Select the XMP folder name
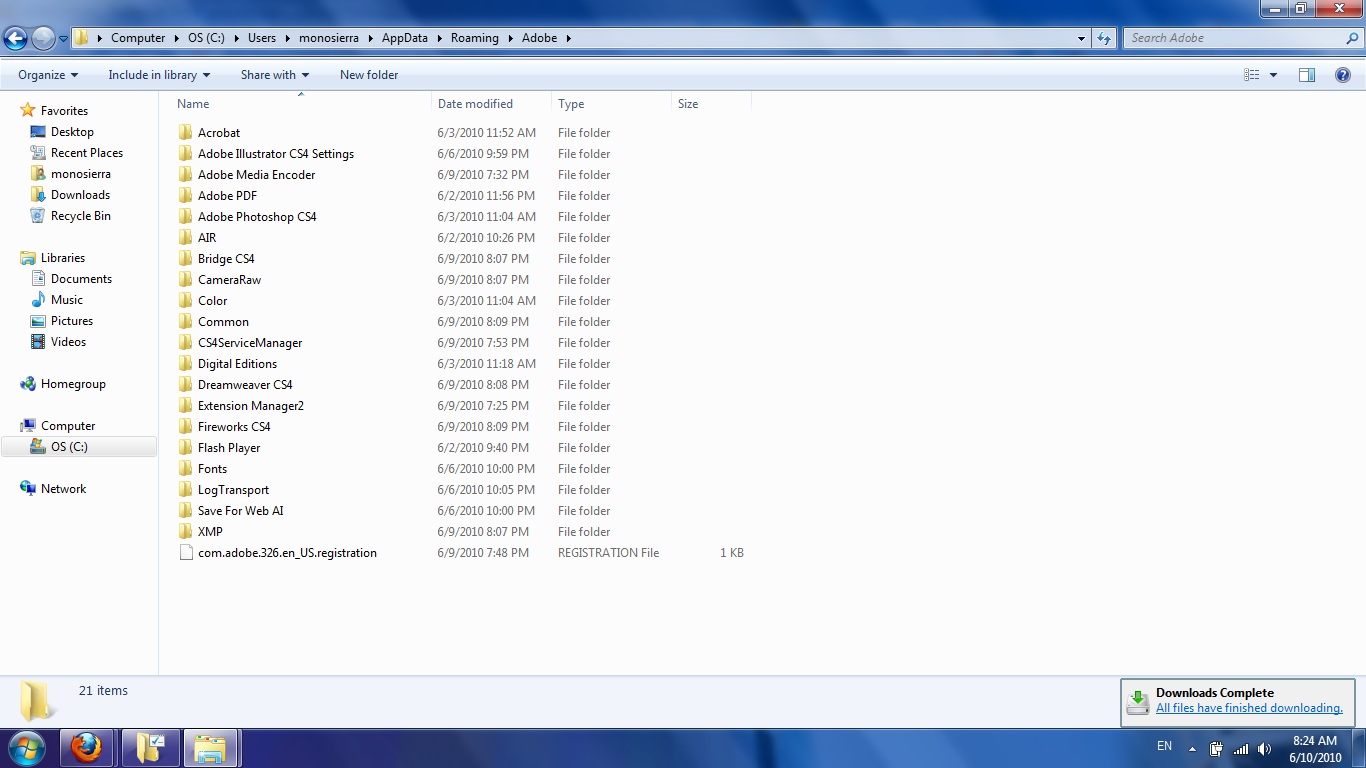Screen dimensions: 1366x768 point(210,532)
